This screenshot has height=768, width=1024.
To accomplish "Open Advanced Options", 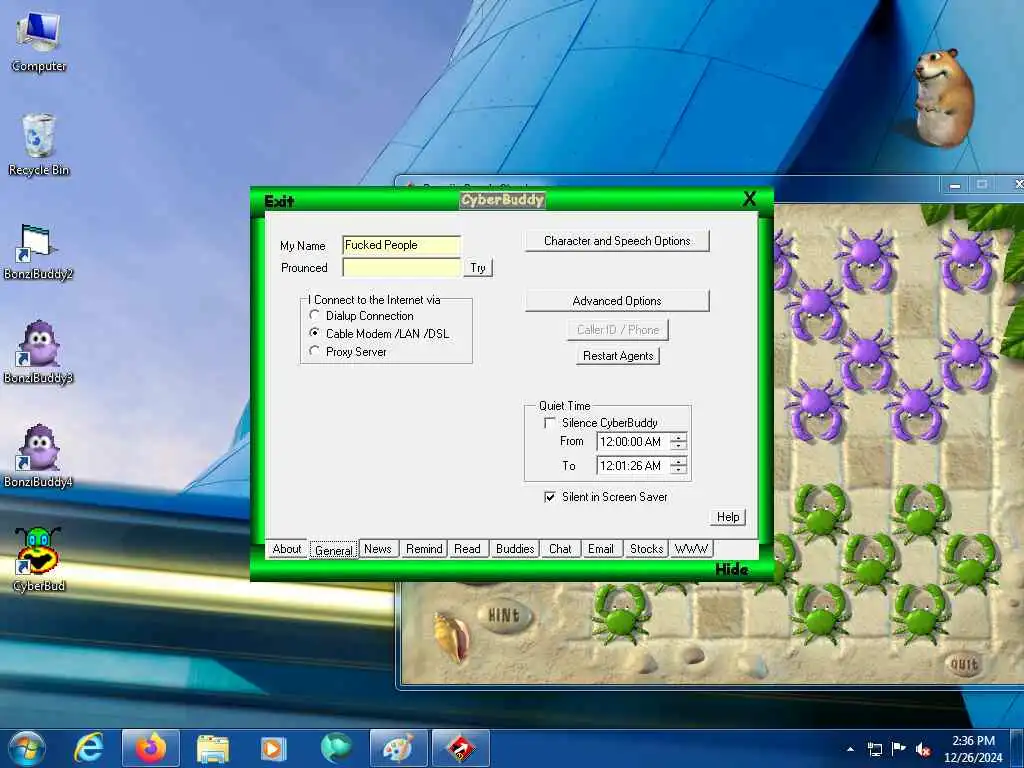I will (x=617, y=301).
